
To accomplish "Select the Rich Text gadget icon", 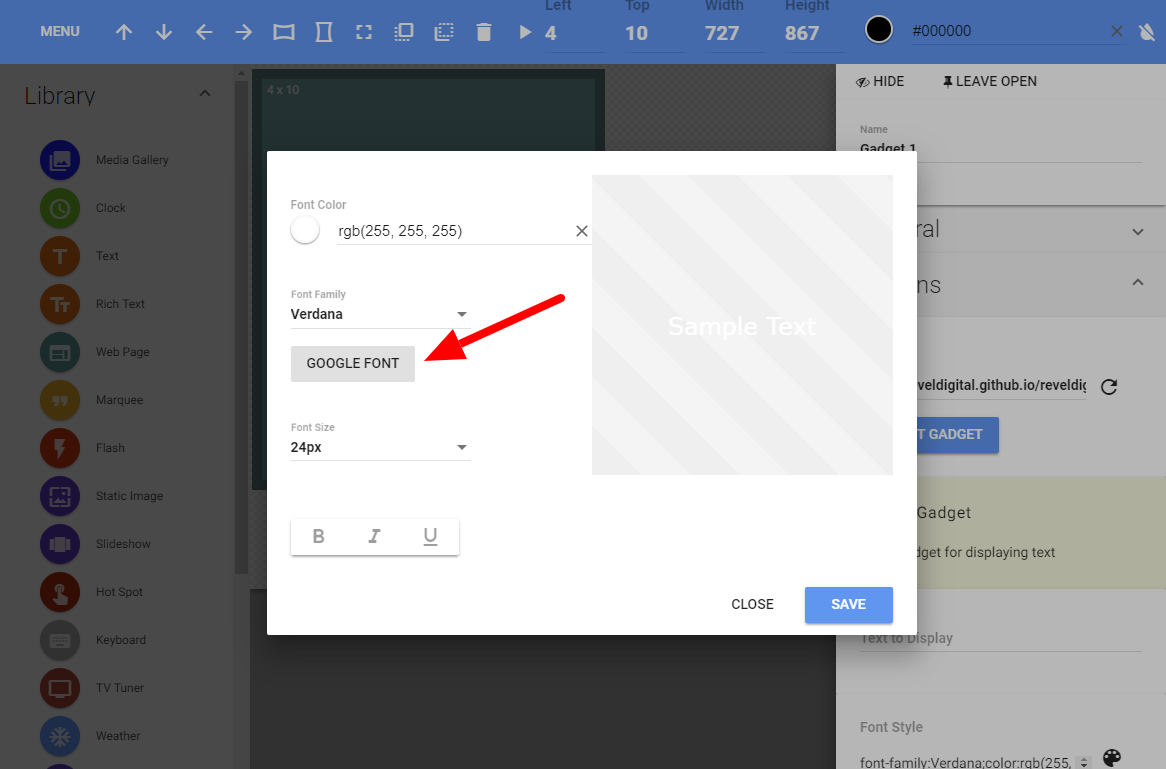I will click(59, 304).
